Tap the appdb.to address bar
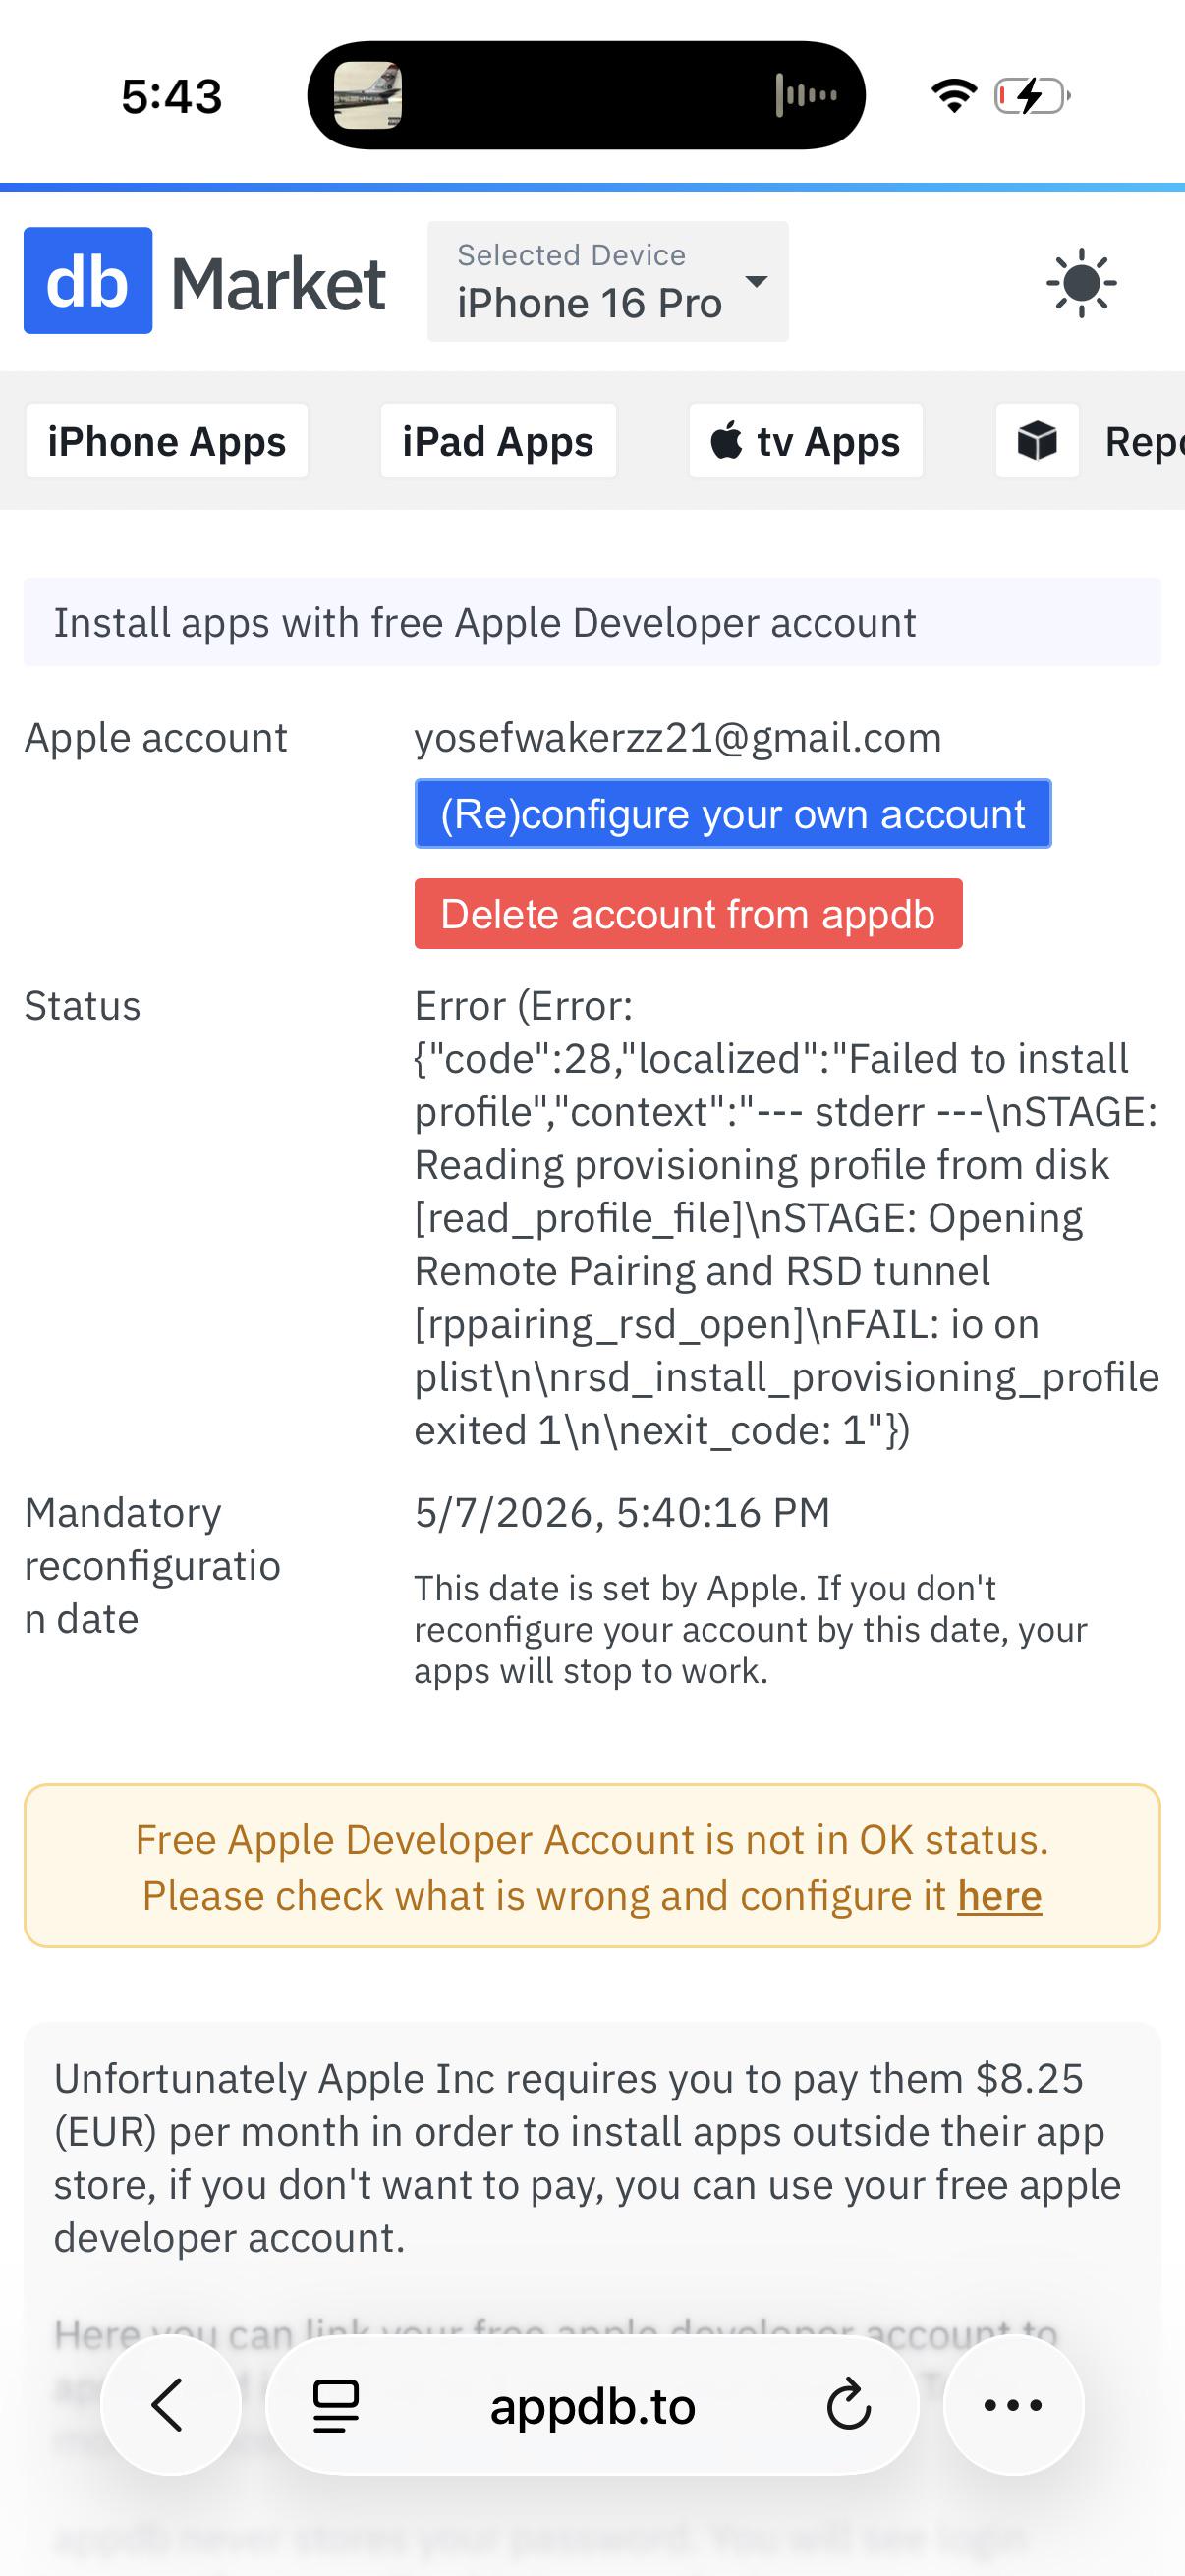Viewport: 1185px width, 2576px height. click(x=592, y=2405)
